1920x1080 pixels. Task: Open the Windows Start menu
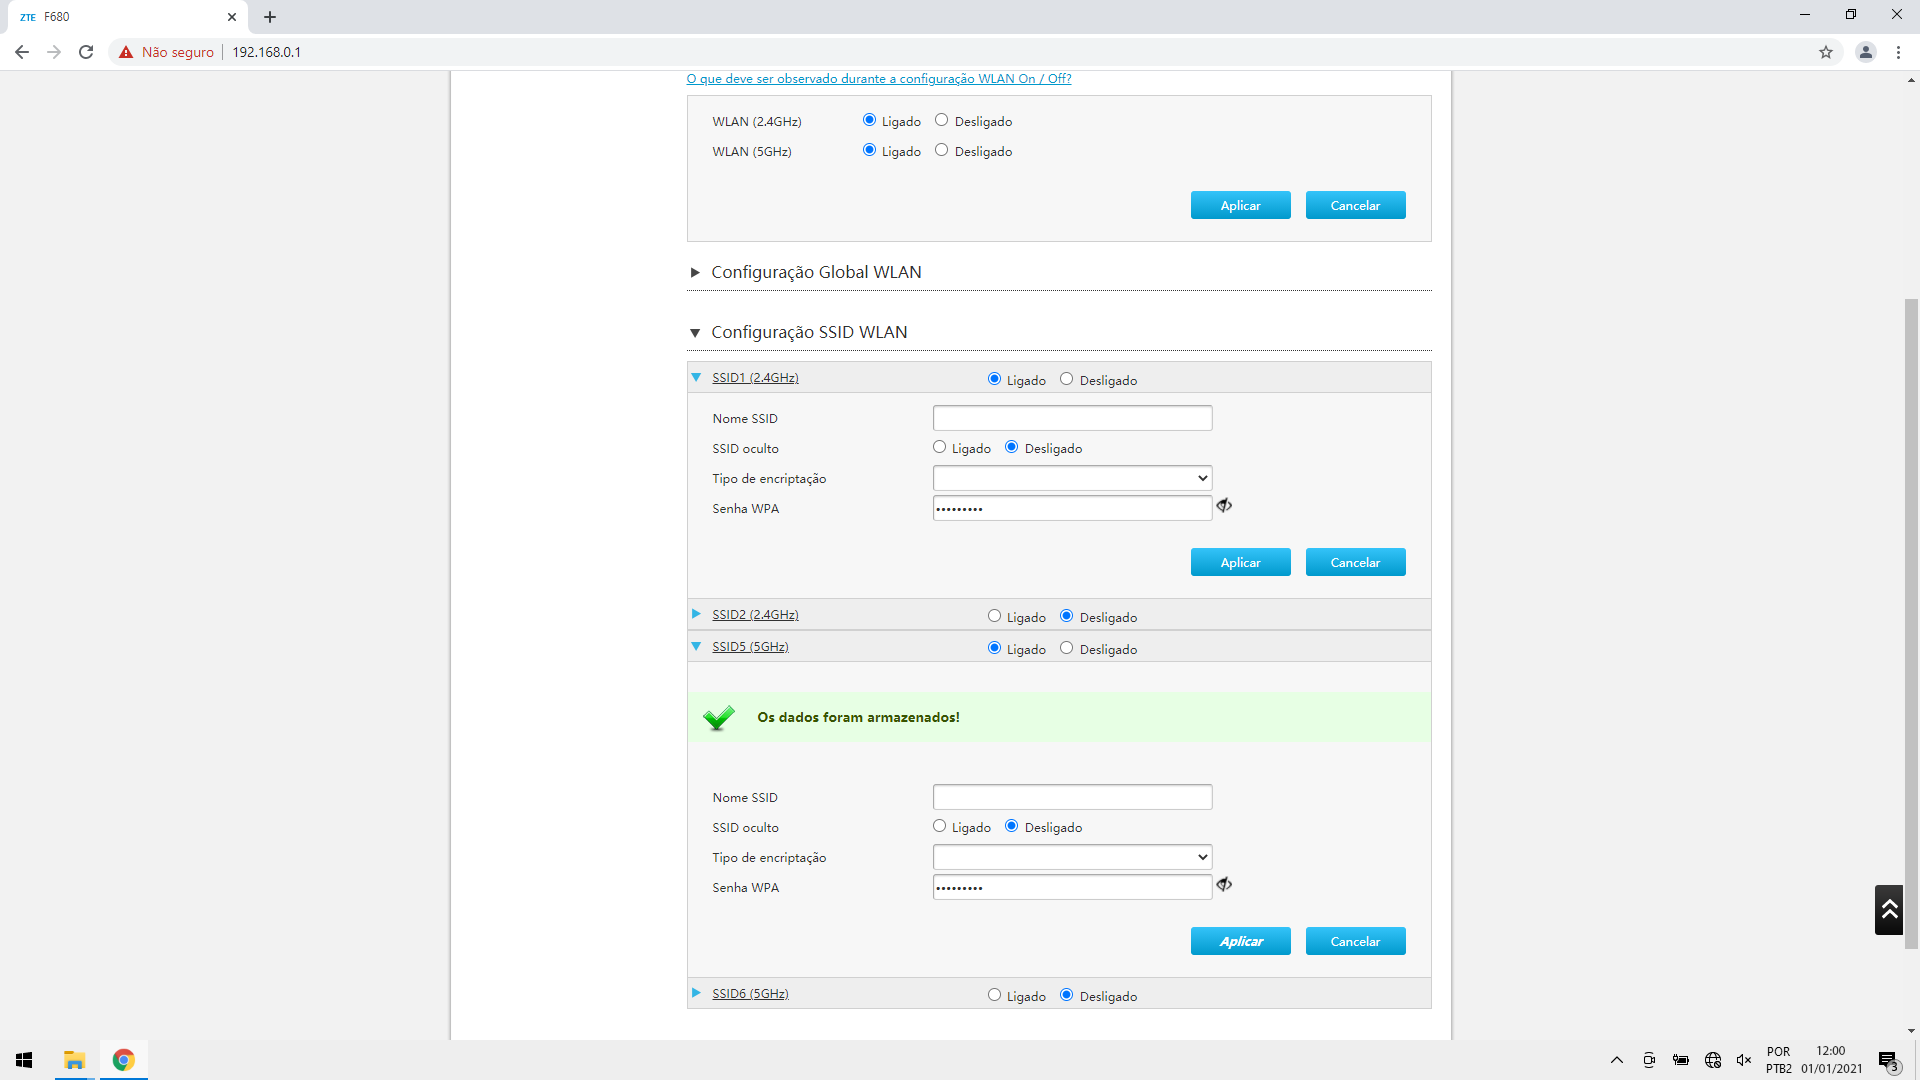24,1060
